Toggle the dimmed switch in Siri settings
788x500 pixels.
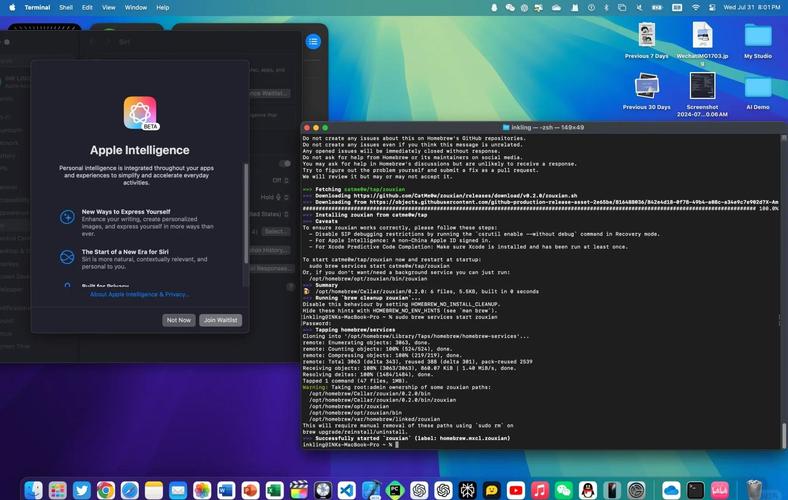click(x=285, y=163)
